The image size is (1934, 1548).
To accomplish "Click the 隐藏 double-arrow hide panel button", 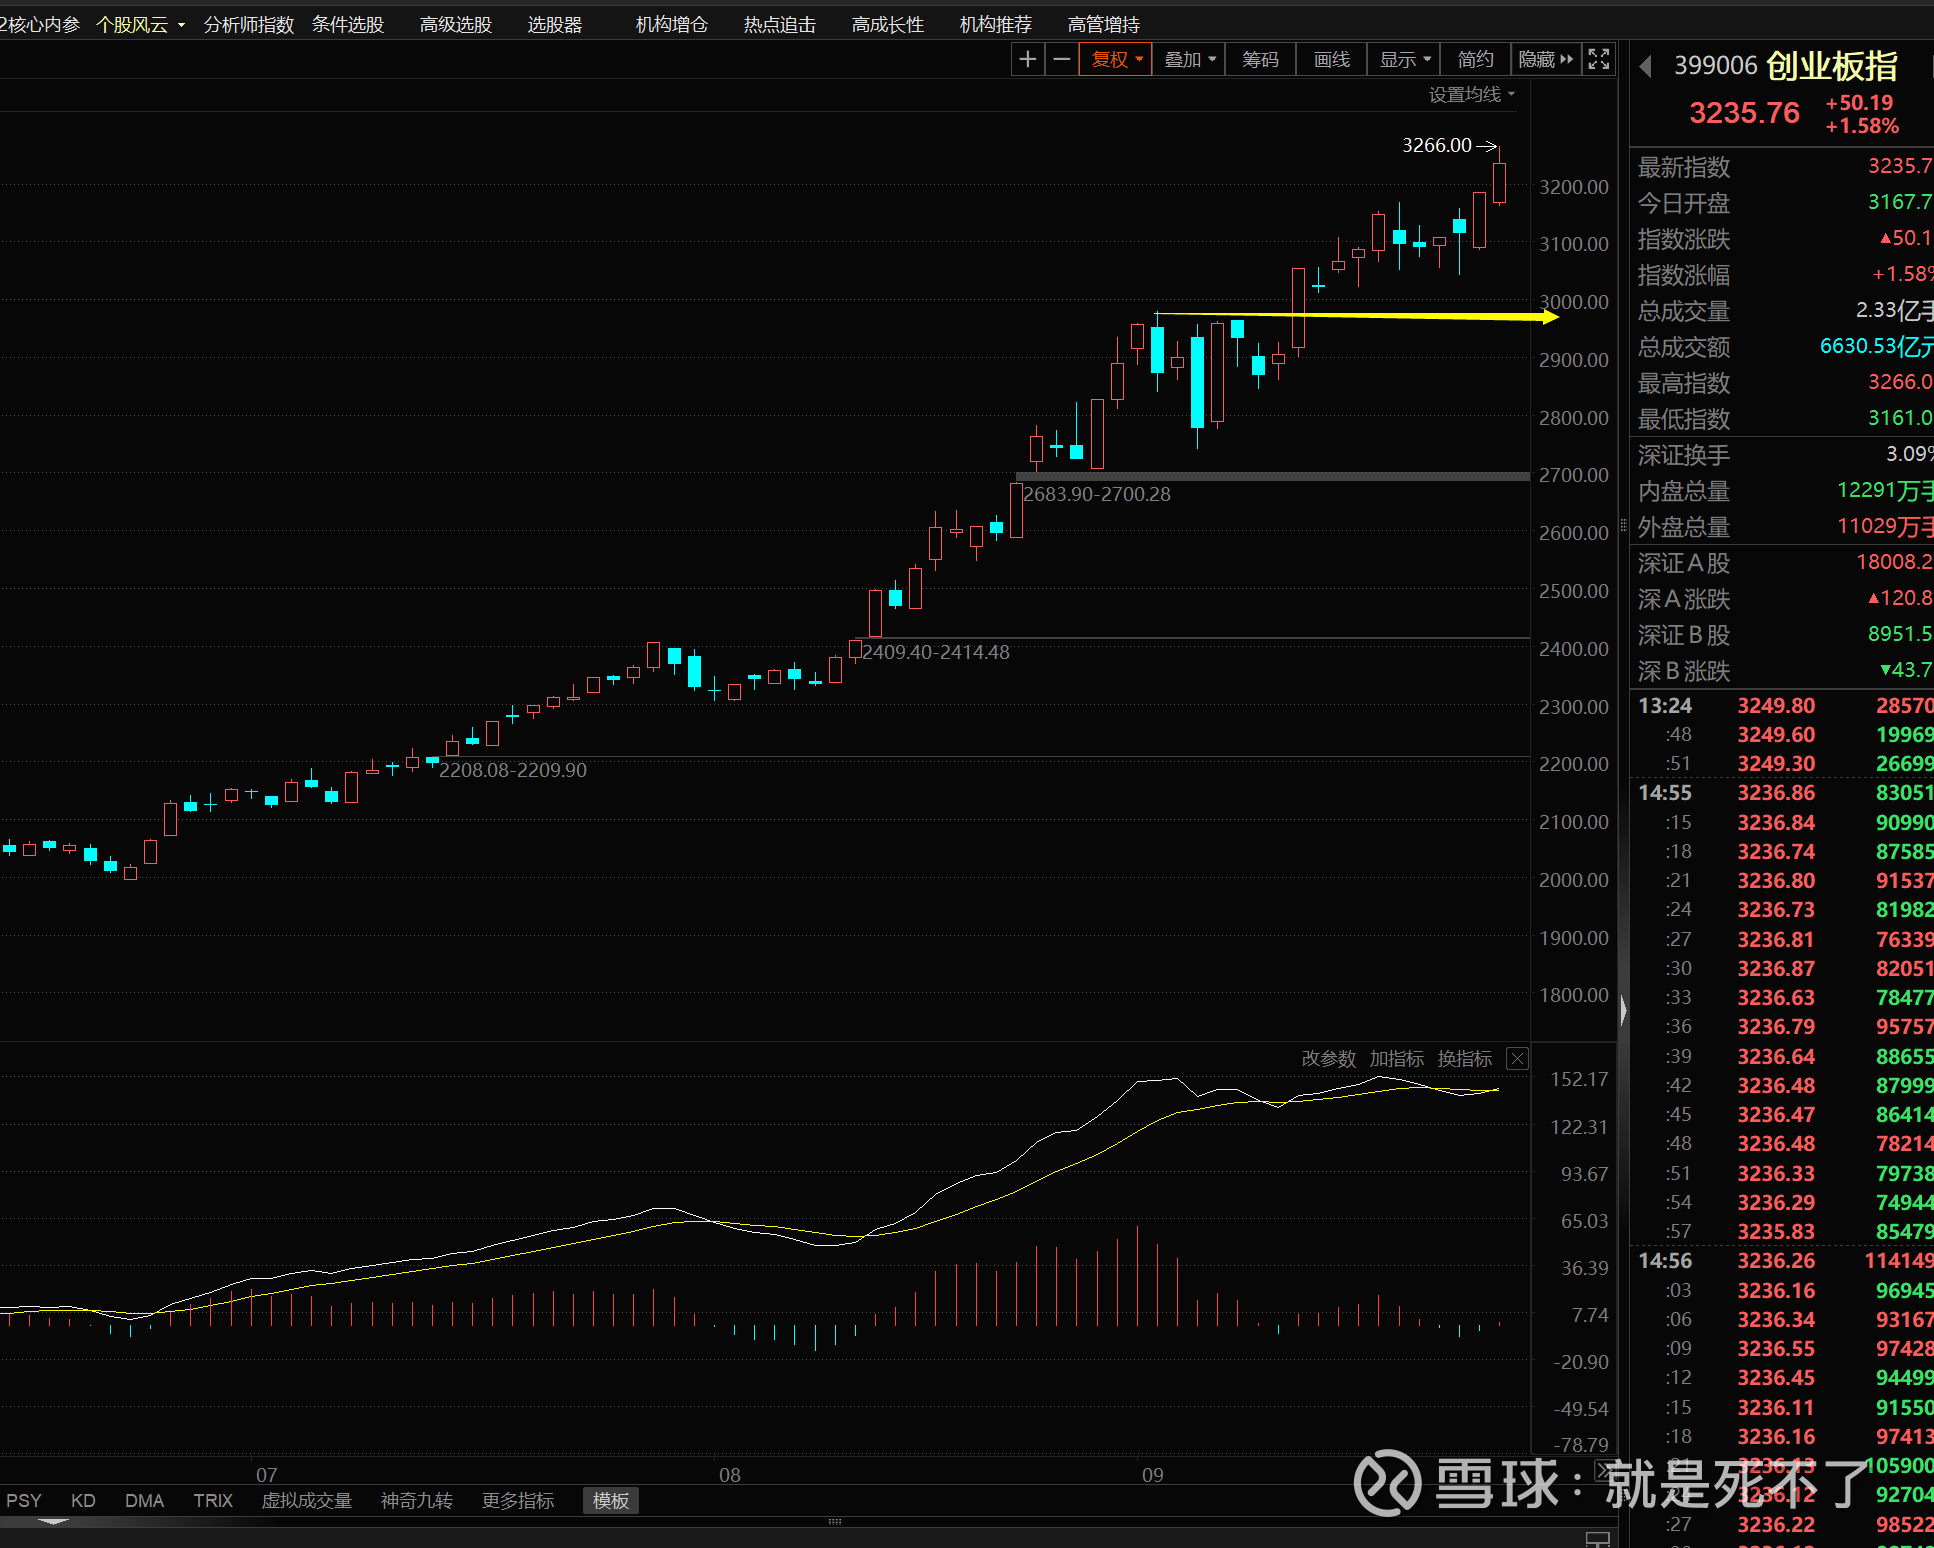I will click(x=1545, y=60).
